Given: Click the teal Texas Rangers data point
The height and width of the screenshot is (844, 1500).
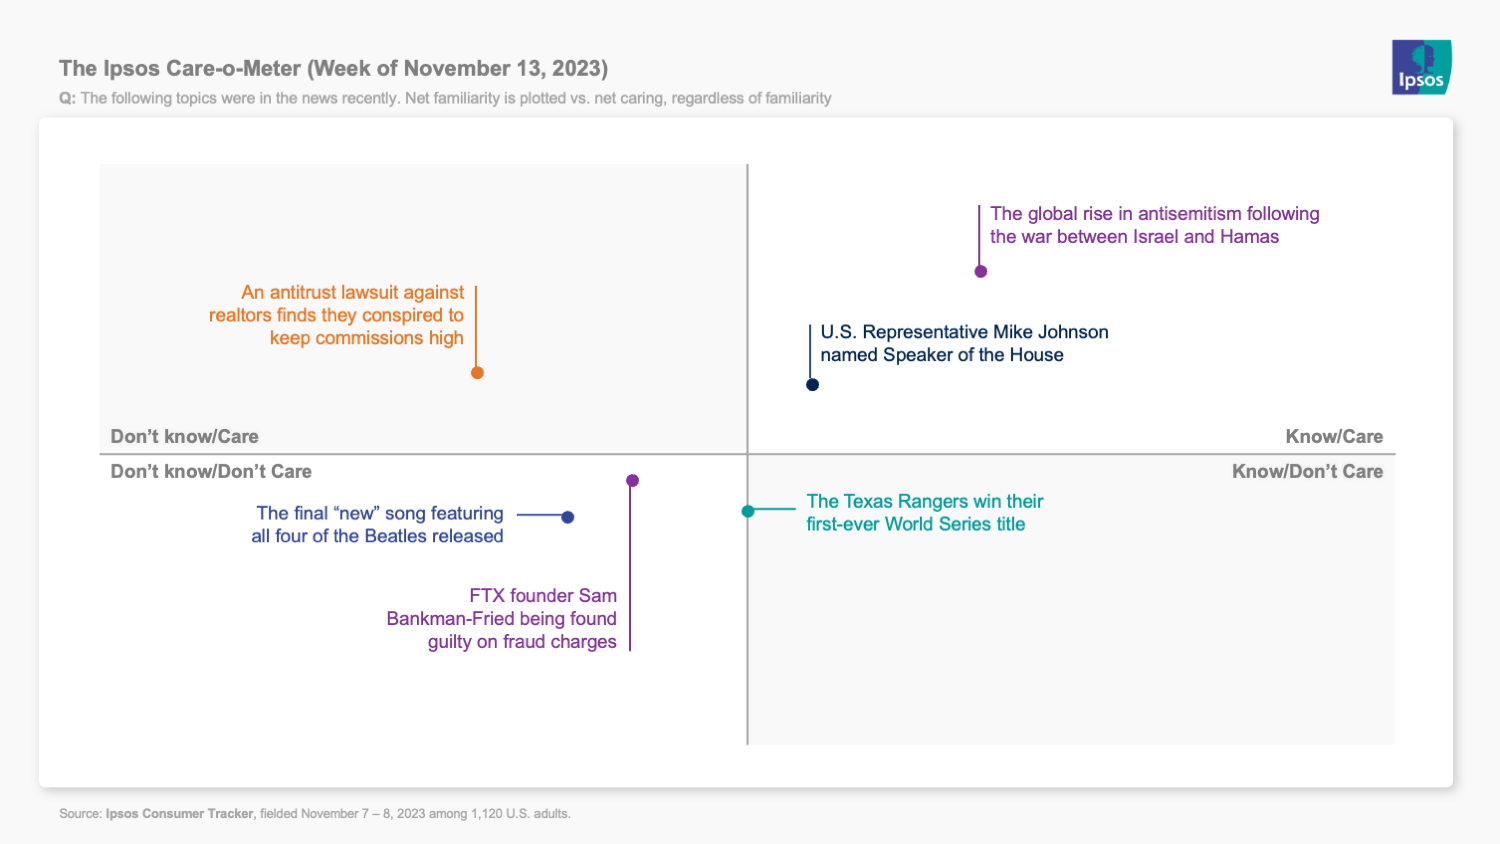Looking at the screenshot, I should click(748, 511).
